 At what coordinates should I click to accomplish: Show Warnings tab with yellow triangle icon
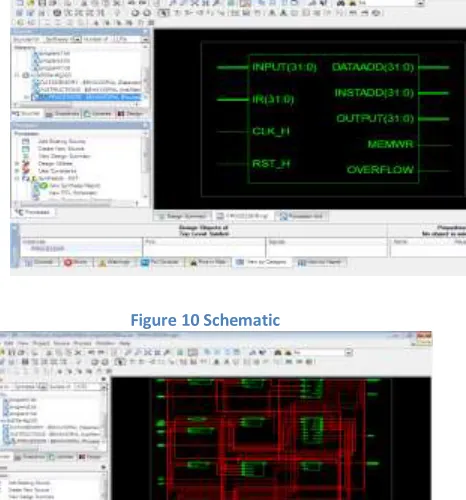[114, 262]
